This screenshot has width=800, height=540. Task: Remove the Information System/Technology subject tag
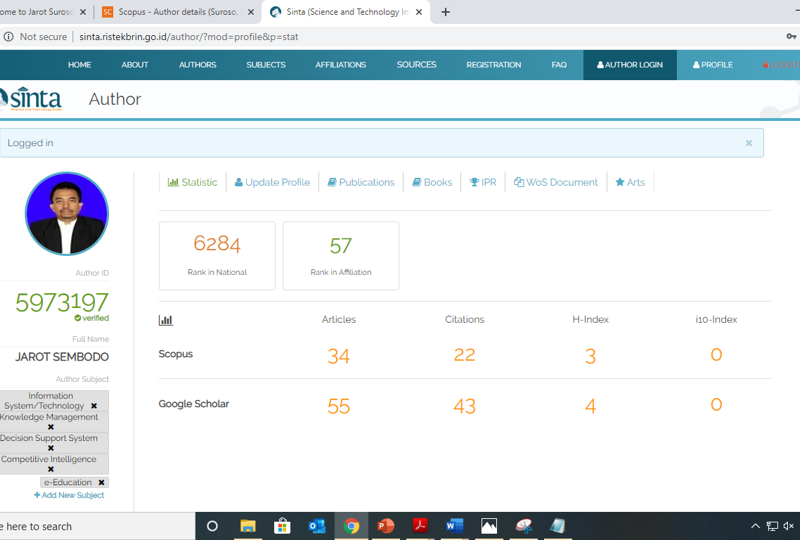click(x=94, y=406)
